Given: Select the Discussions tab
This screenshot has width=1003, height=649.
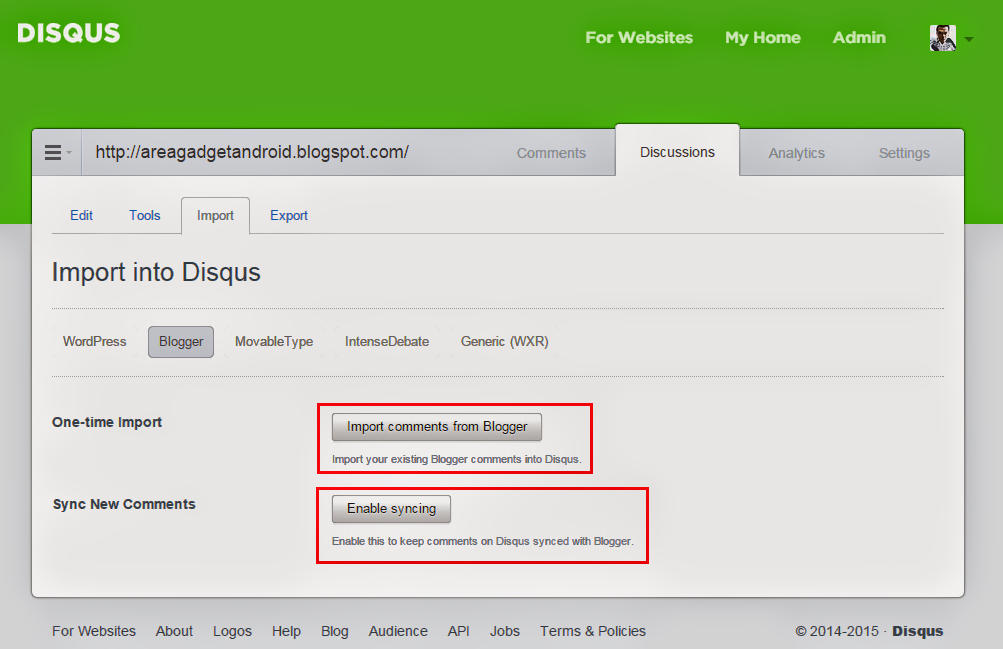Looking at the screenshot, I should 677,152.
